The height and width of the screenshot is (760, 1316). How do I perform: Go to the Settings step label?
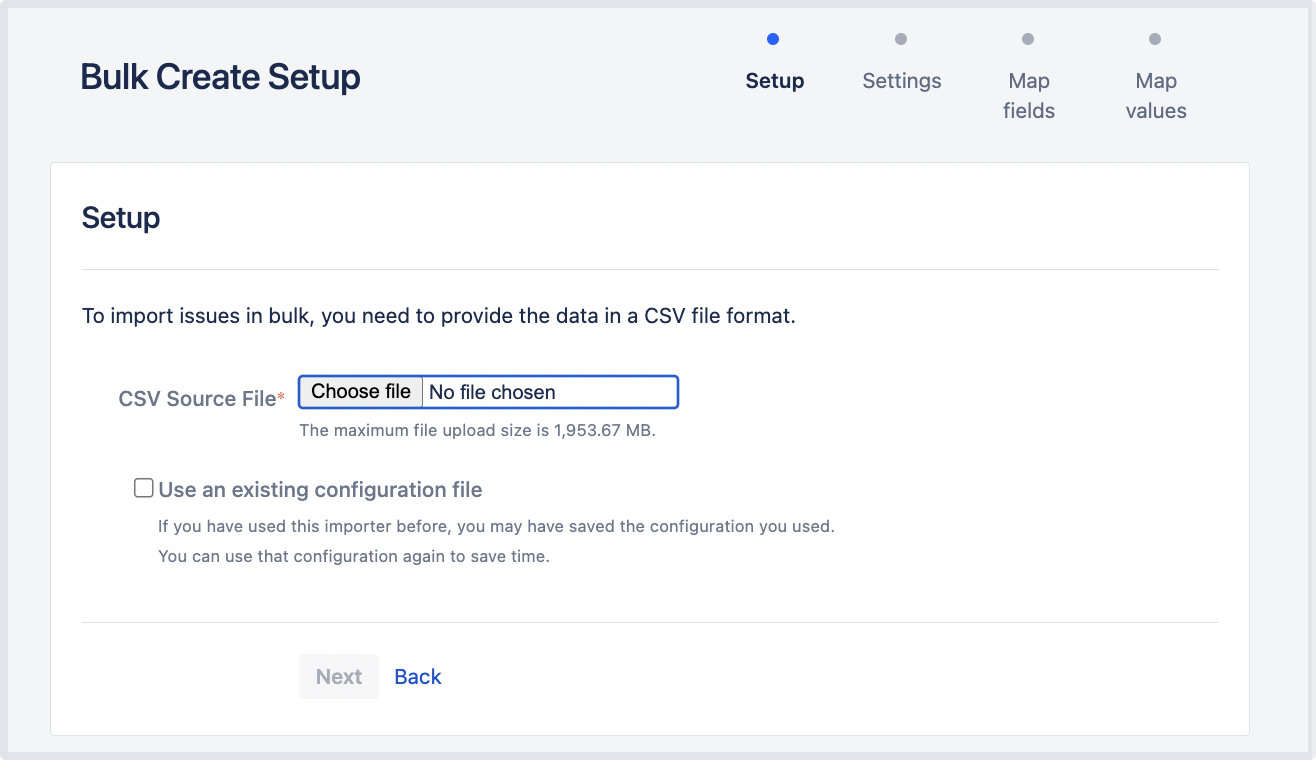pos(902,81)
